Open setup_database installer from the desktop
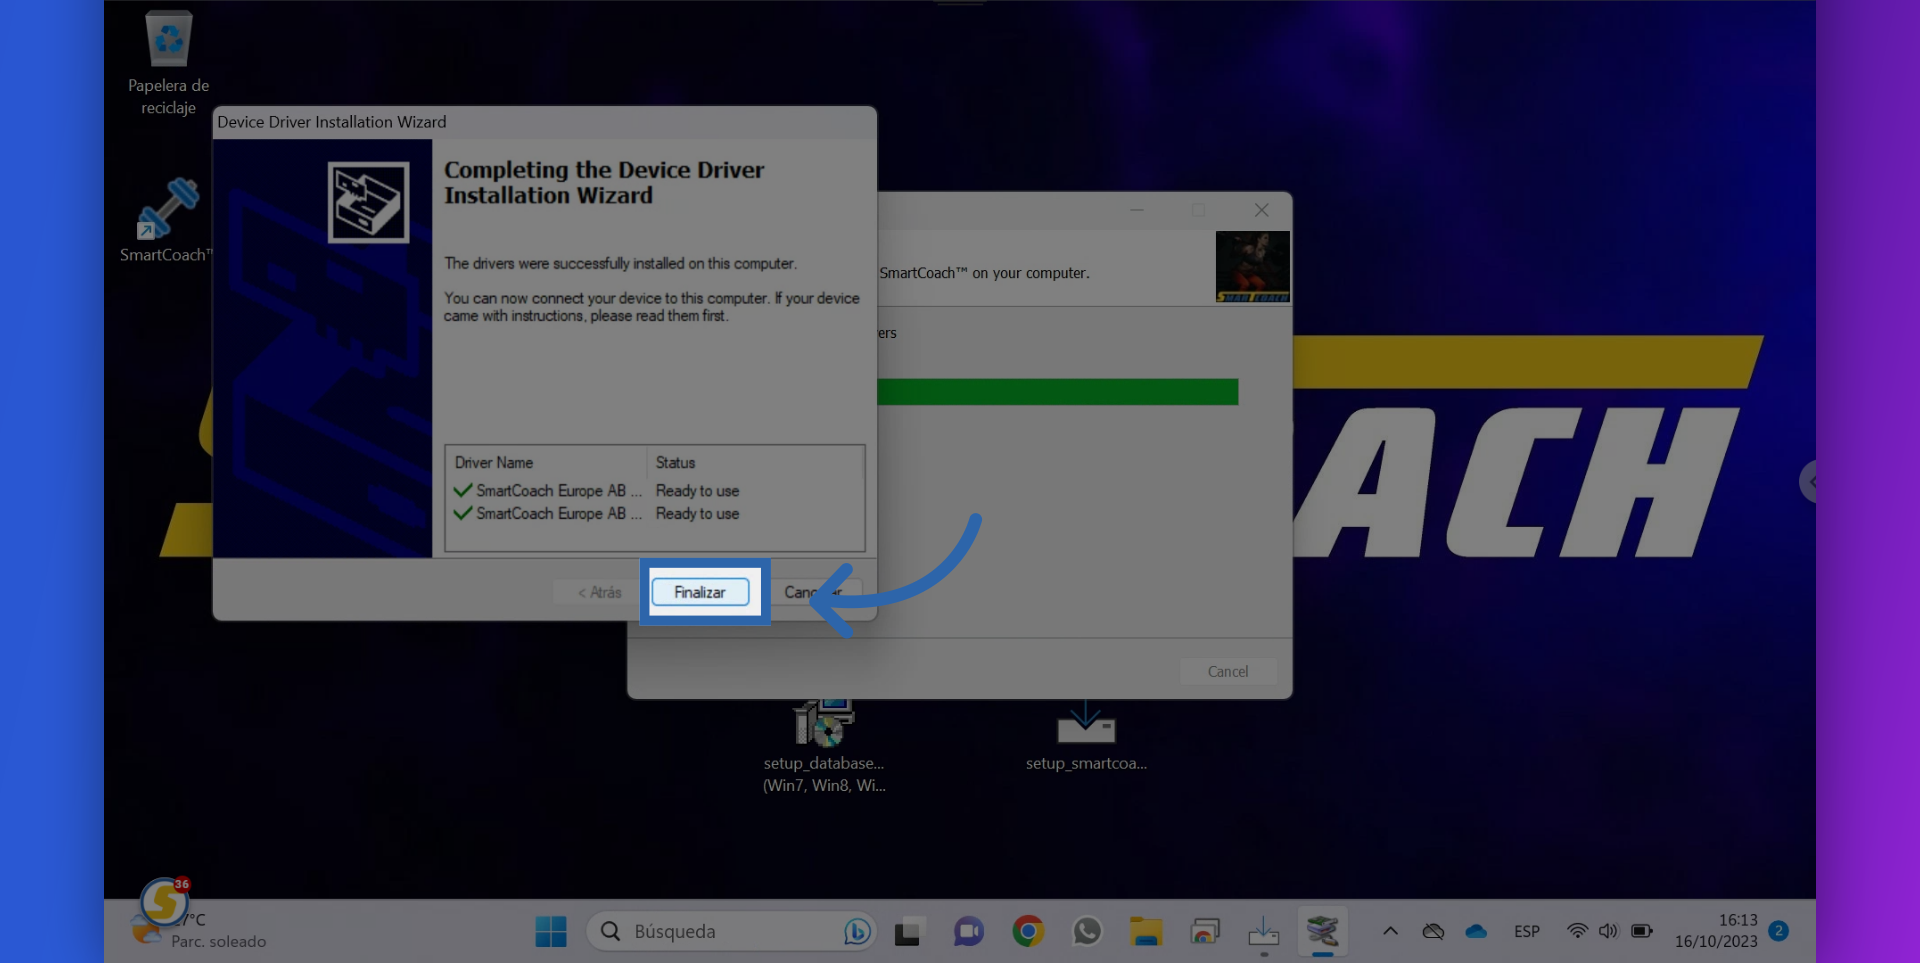 (x=824, y=720)
